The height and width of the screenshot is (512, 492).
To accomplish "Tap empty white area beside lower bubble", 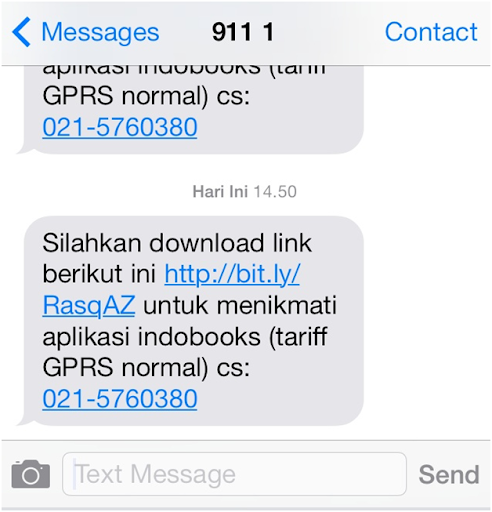I will [427, 320].
